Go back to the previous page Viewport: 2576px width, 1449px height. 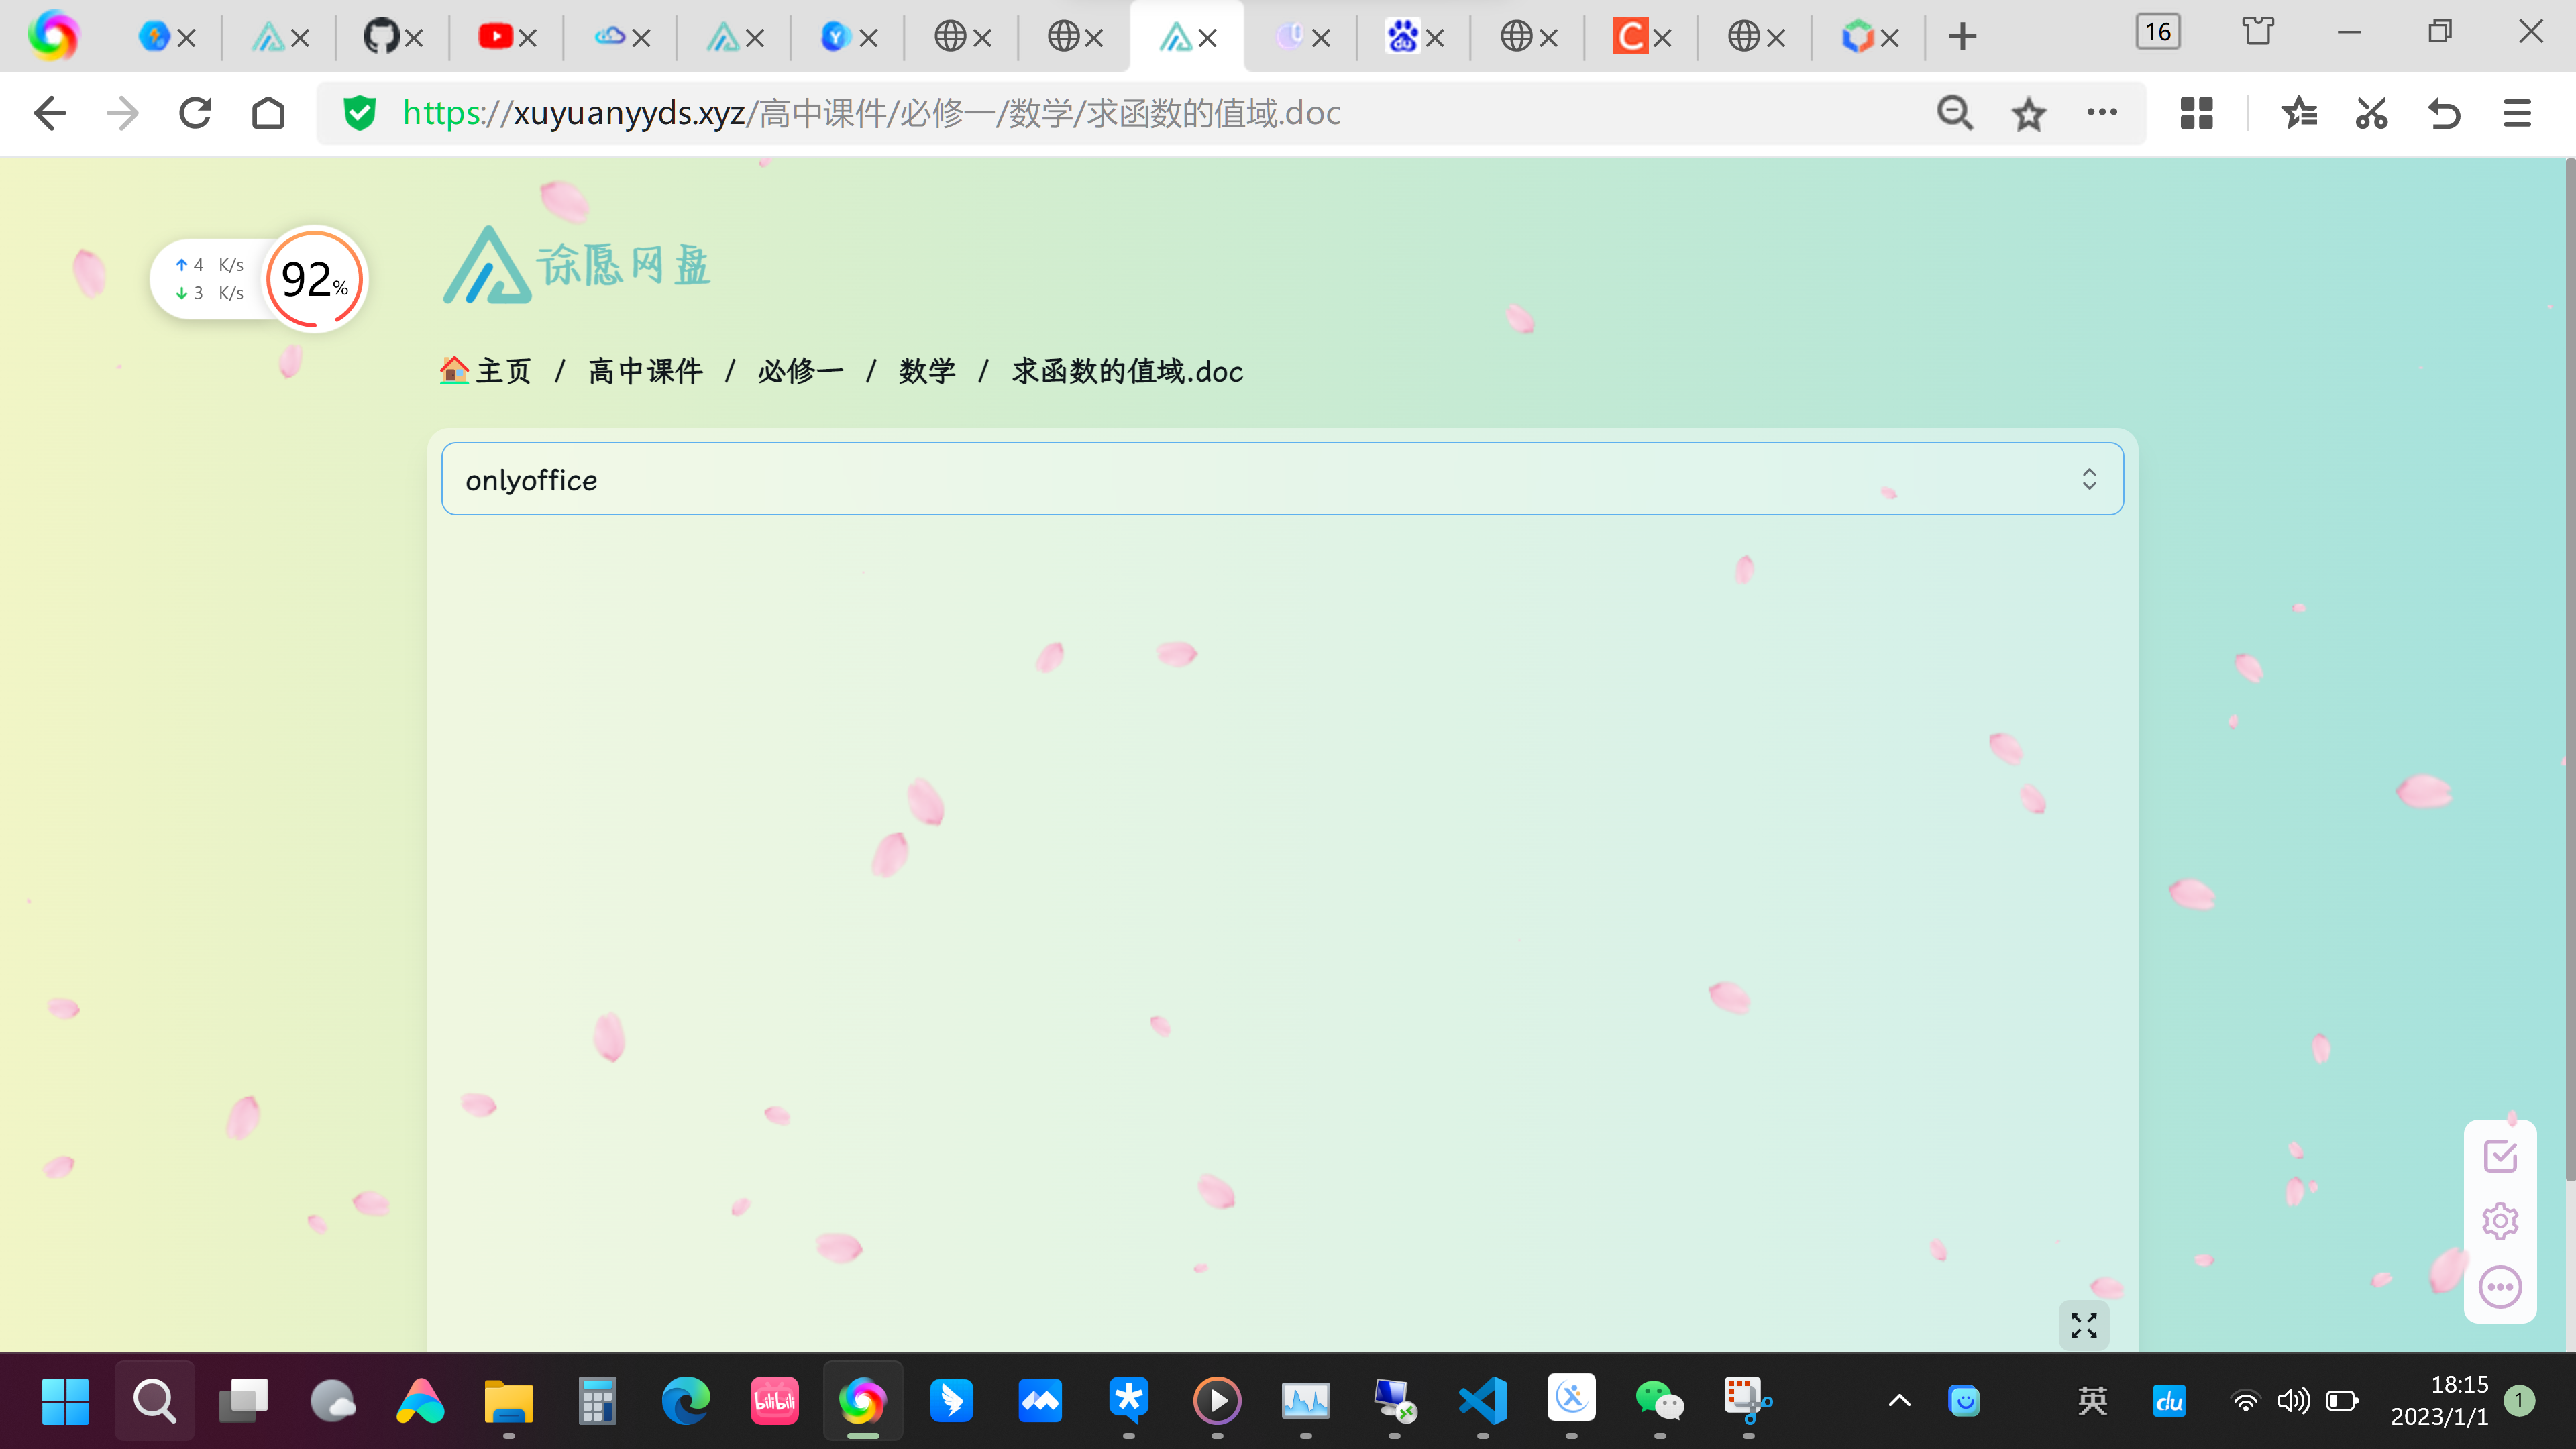(49, 113)
